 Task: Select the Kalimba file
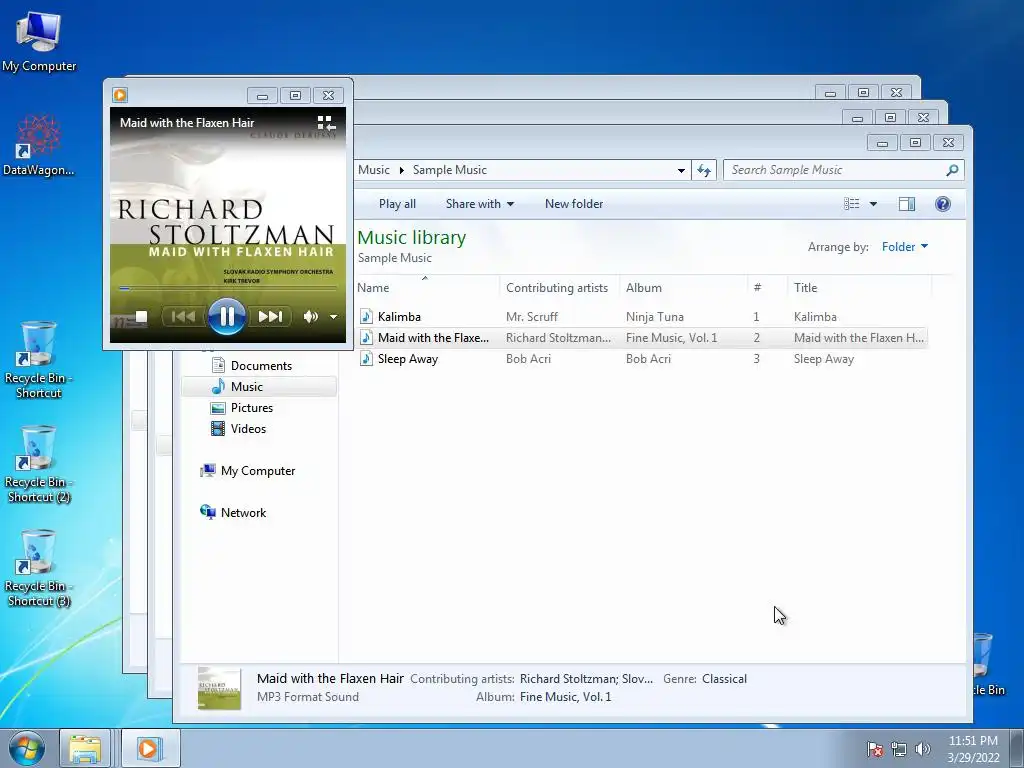click(398, 317)
